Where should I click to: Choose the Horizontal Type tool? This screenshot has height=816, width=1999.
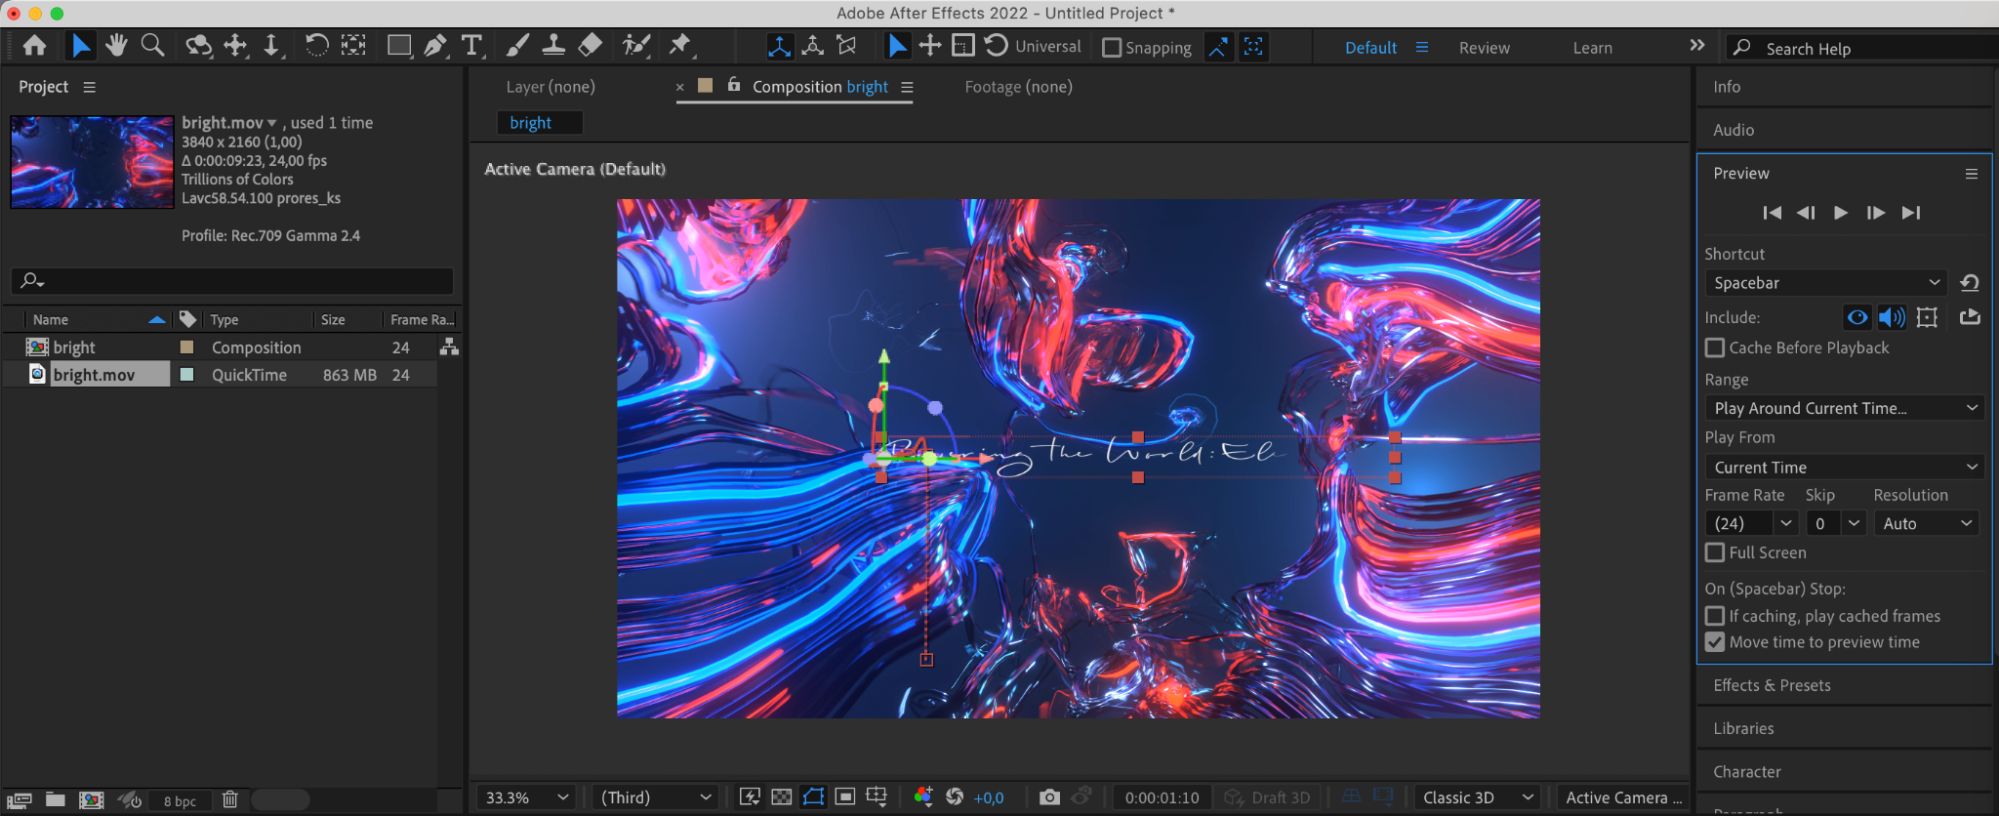point(471,46)
